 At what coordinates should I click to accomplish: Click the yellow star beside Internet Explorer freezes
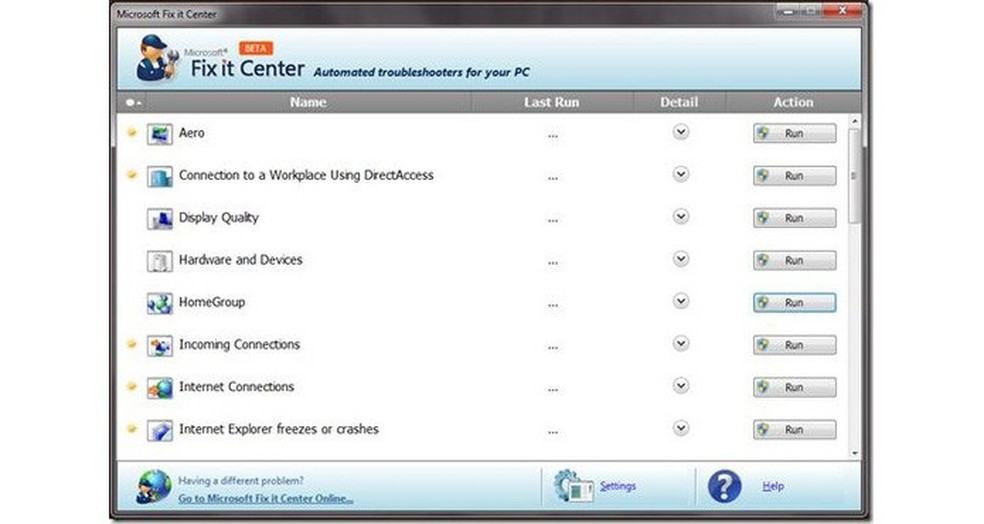click(x=132, y=429)
